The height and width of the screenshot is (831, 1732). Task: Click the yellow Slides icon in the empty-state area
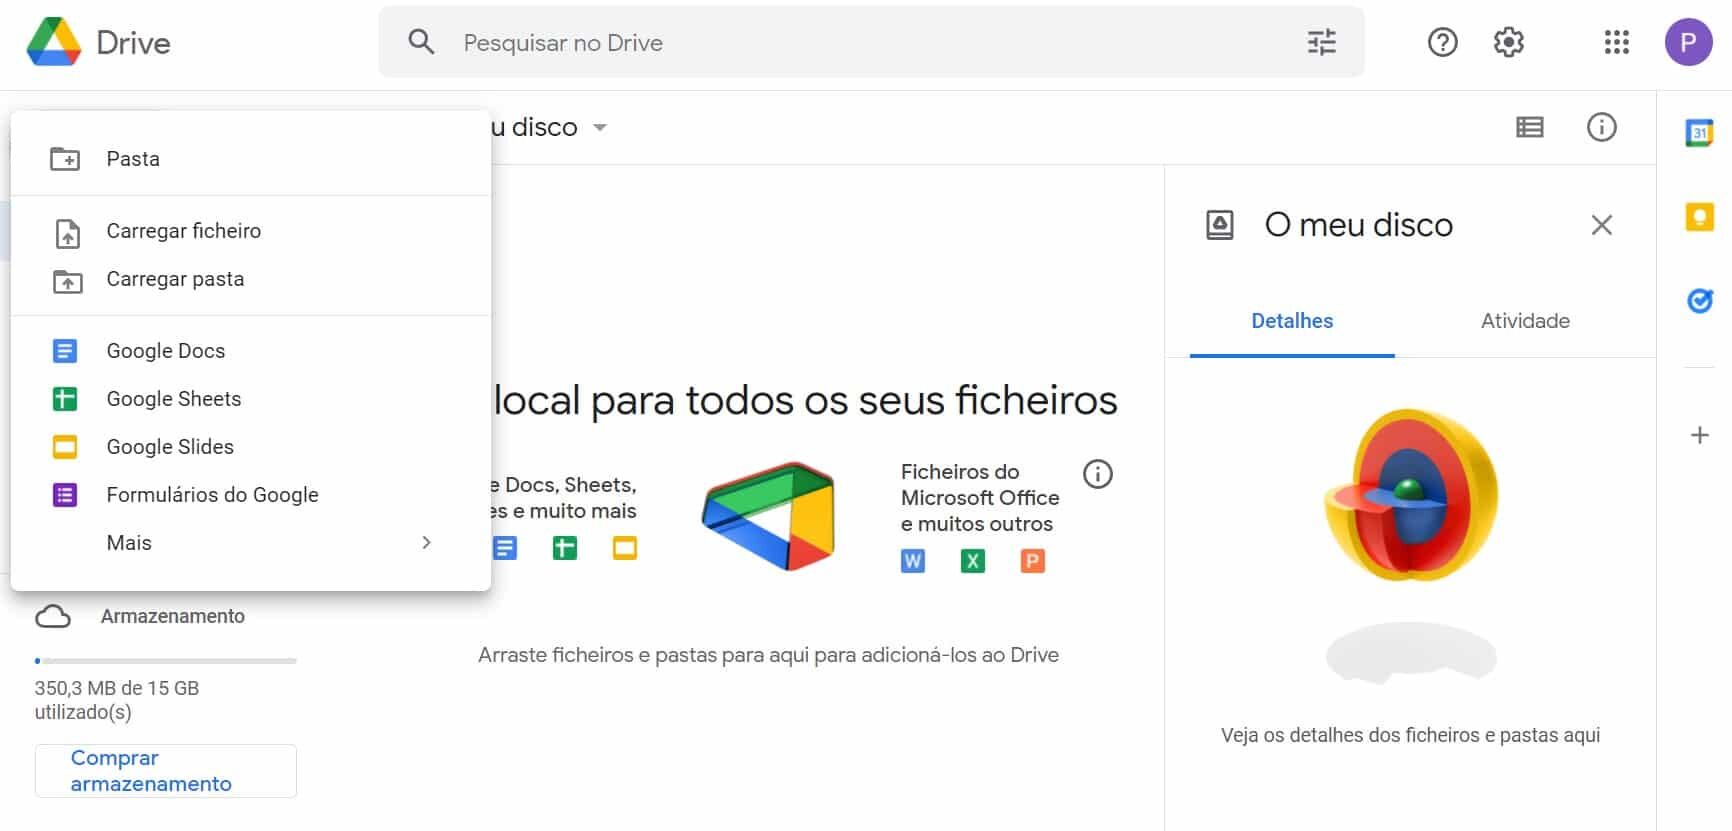pyautogui.click(x=624, y=548)
